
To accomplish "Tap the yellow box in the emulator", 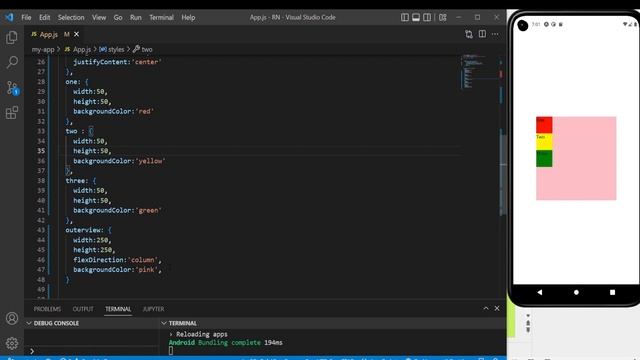I will tap(544, 142).
